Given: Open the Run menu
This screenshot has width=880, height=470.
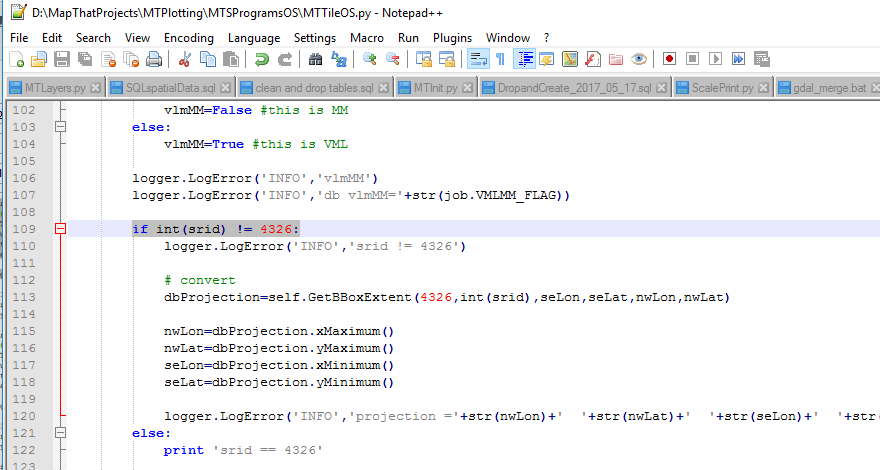Looking at the screenshot, I should click(408, 38).
